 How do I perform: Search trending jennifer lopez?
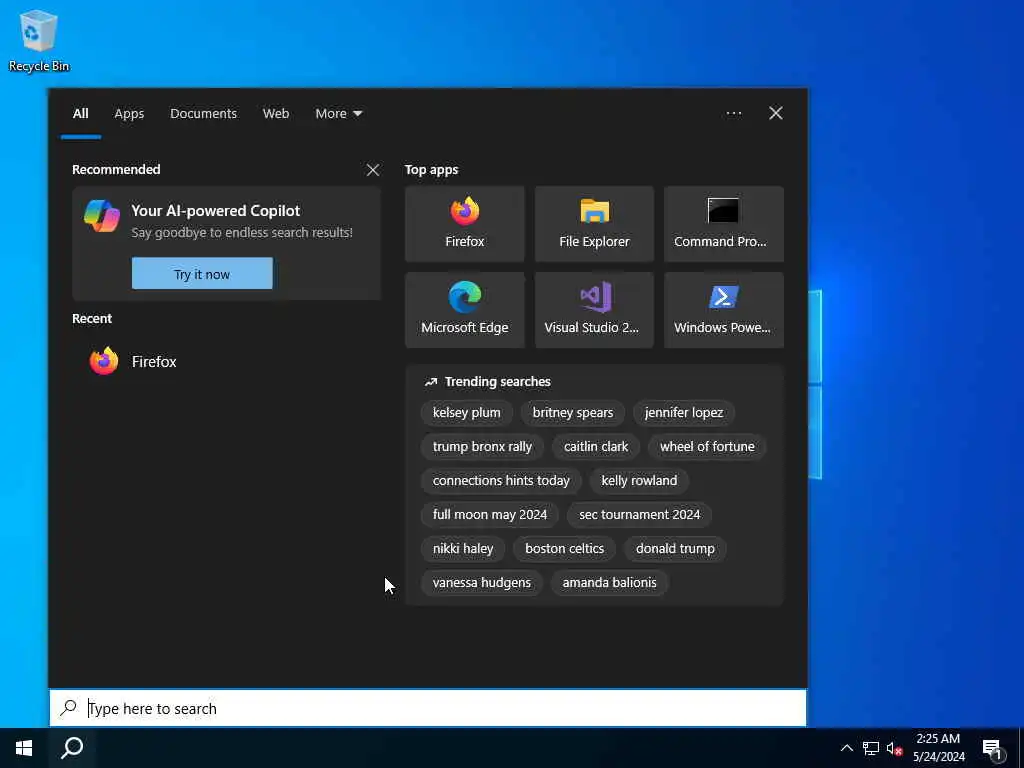(684, 413)
